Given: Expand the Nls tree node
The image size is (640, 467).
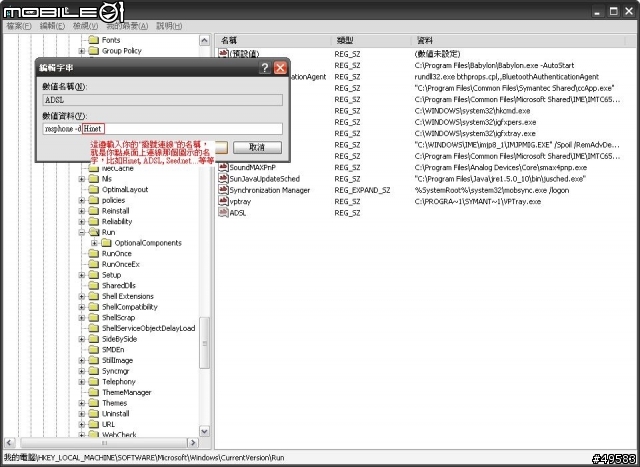Looking at the screenshot, I should pyautogui.click(x=82, y=179).
